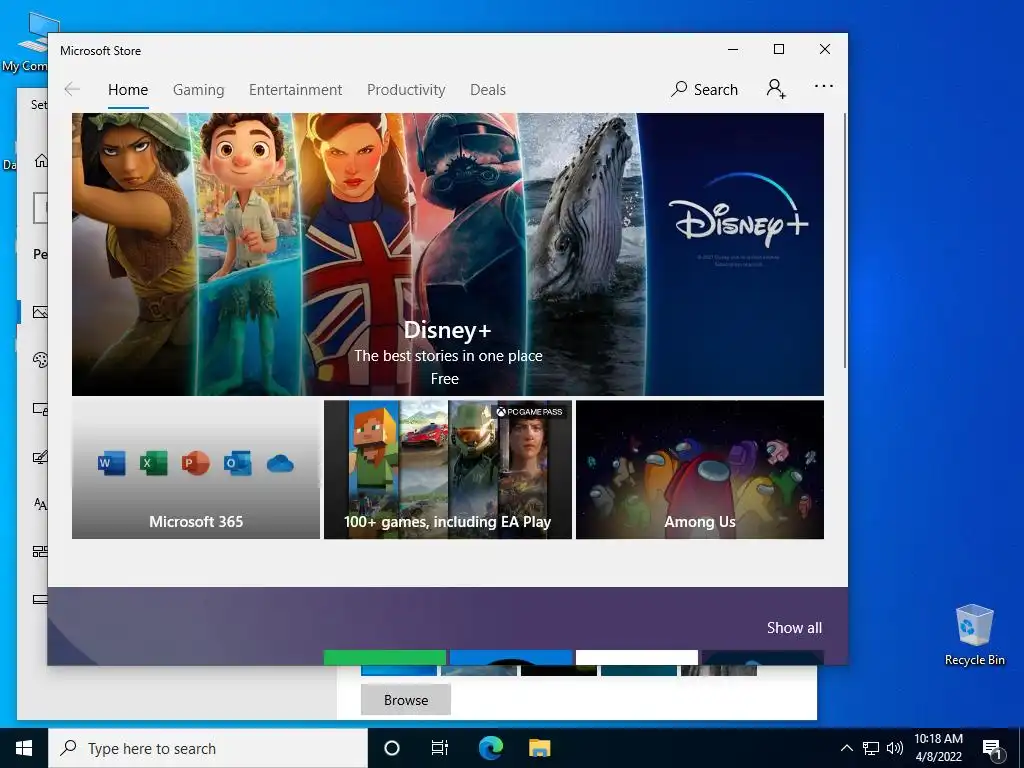Open the Entertainment tab

(x=295, y=90)
